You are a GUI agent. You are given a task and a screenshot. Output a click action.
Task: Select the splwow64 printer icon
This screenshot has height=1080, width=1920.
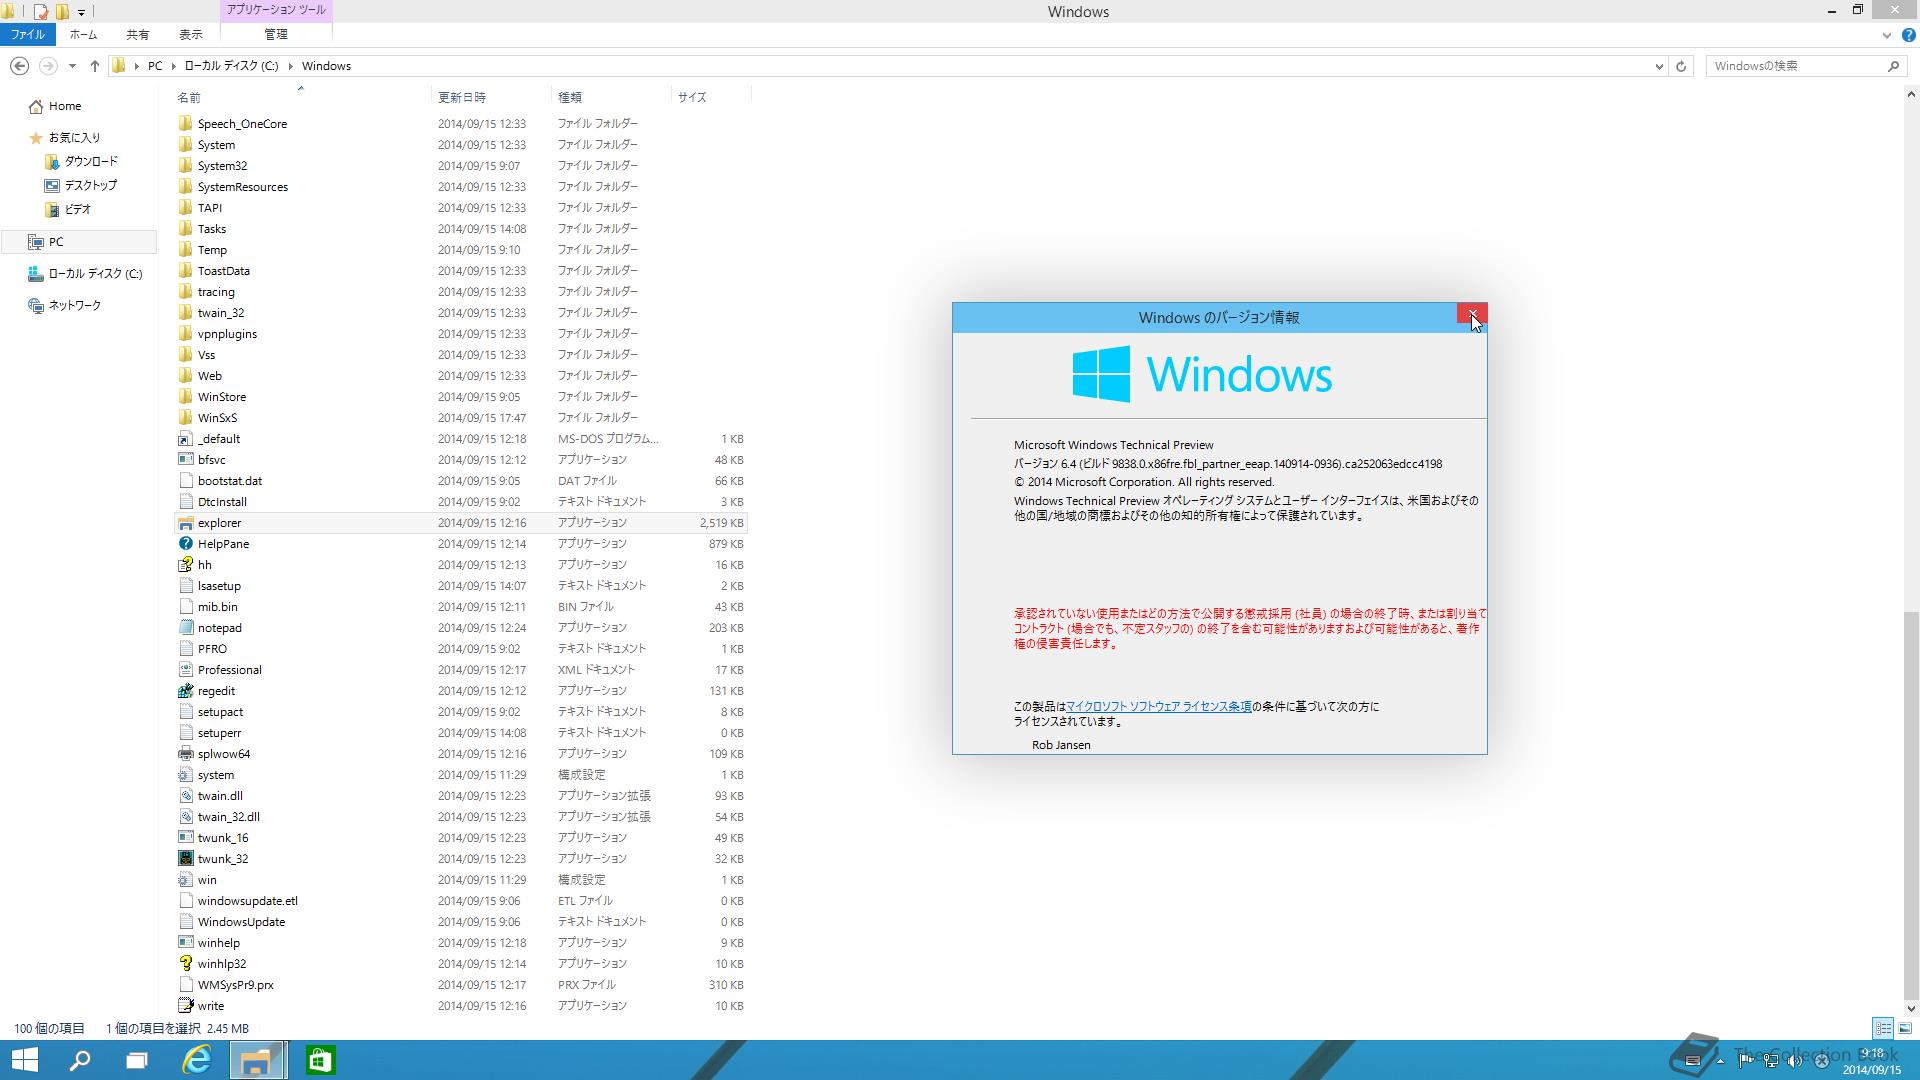[185, 754]
